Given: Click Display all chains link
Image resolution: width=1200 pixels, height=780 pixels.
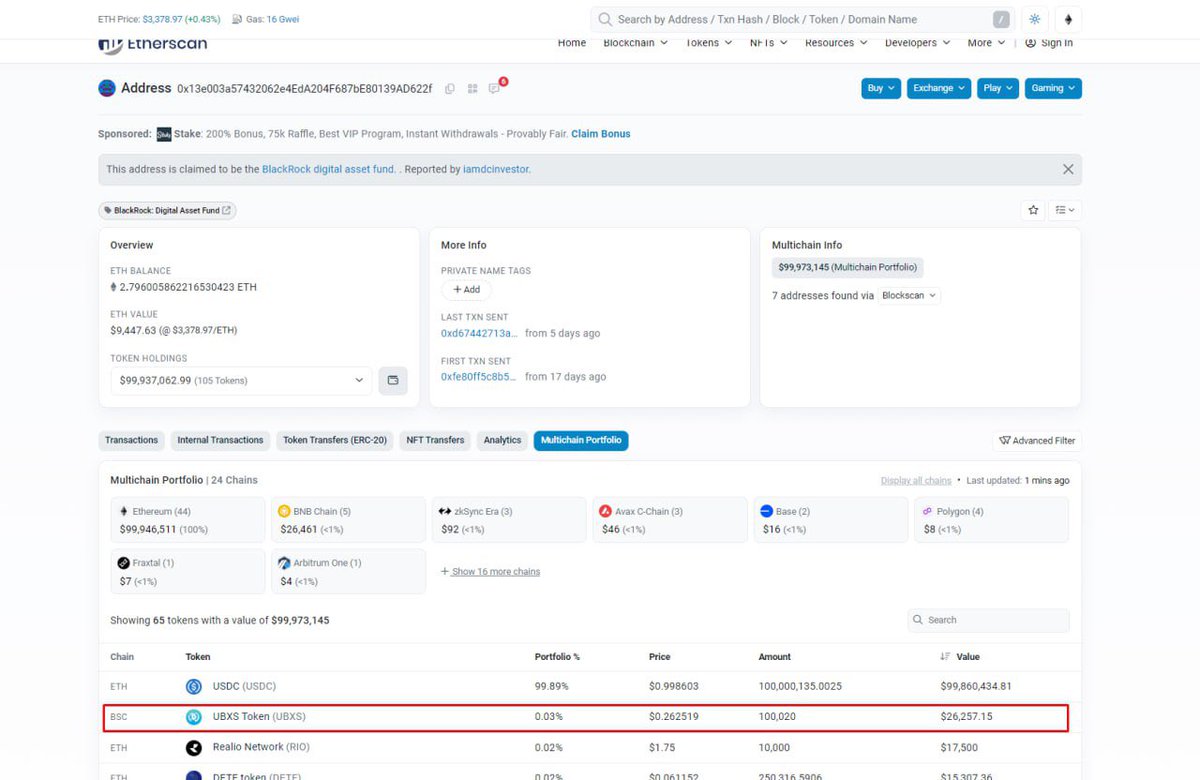Looking at the screenshot, I should [x=916, y=481].
